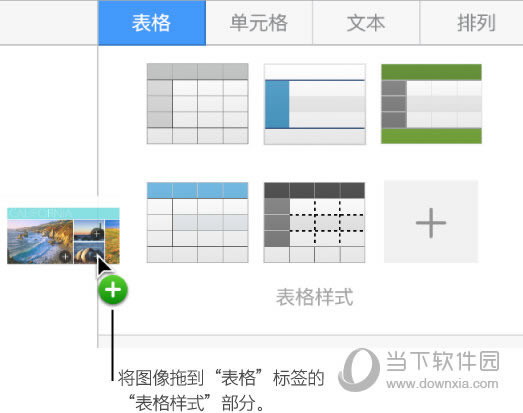Viewport: 523px width, 413px height.
Task: Apply the green banded table style
Action: click(431, 104)
